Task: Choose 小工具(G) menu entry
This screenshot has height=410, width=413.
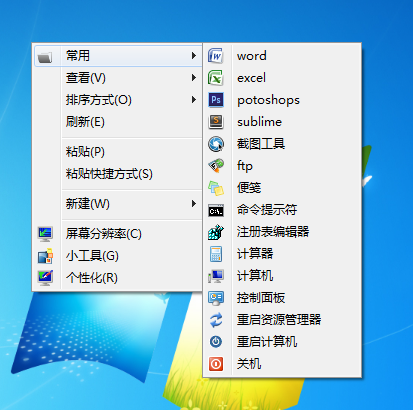Action: [x=118, y=256]
